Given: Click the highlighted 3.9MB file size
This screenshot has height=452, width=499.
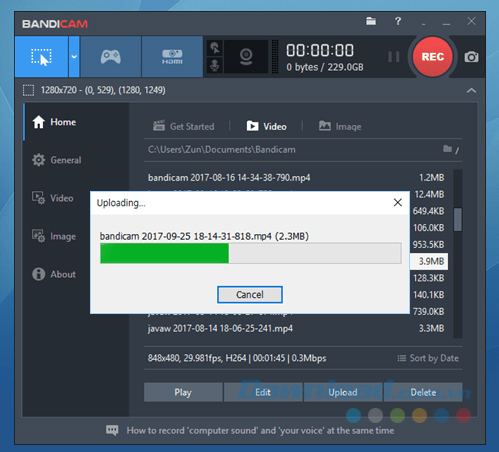Looking at the screenshot, I should coord(431,261).
